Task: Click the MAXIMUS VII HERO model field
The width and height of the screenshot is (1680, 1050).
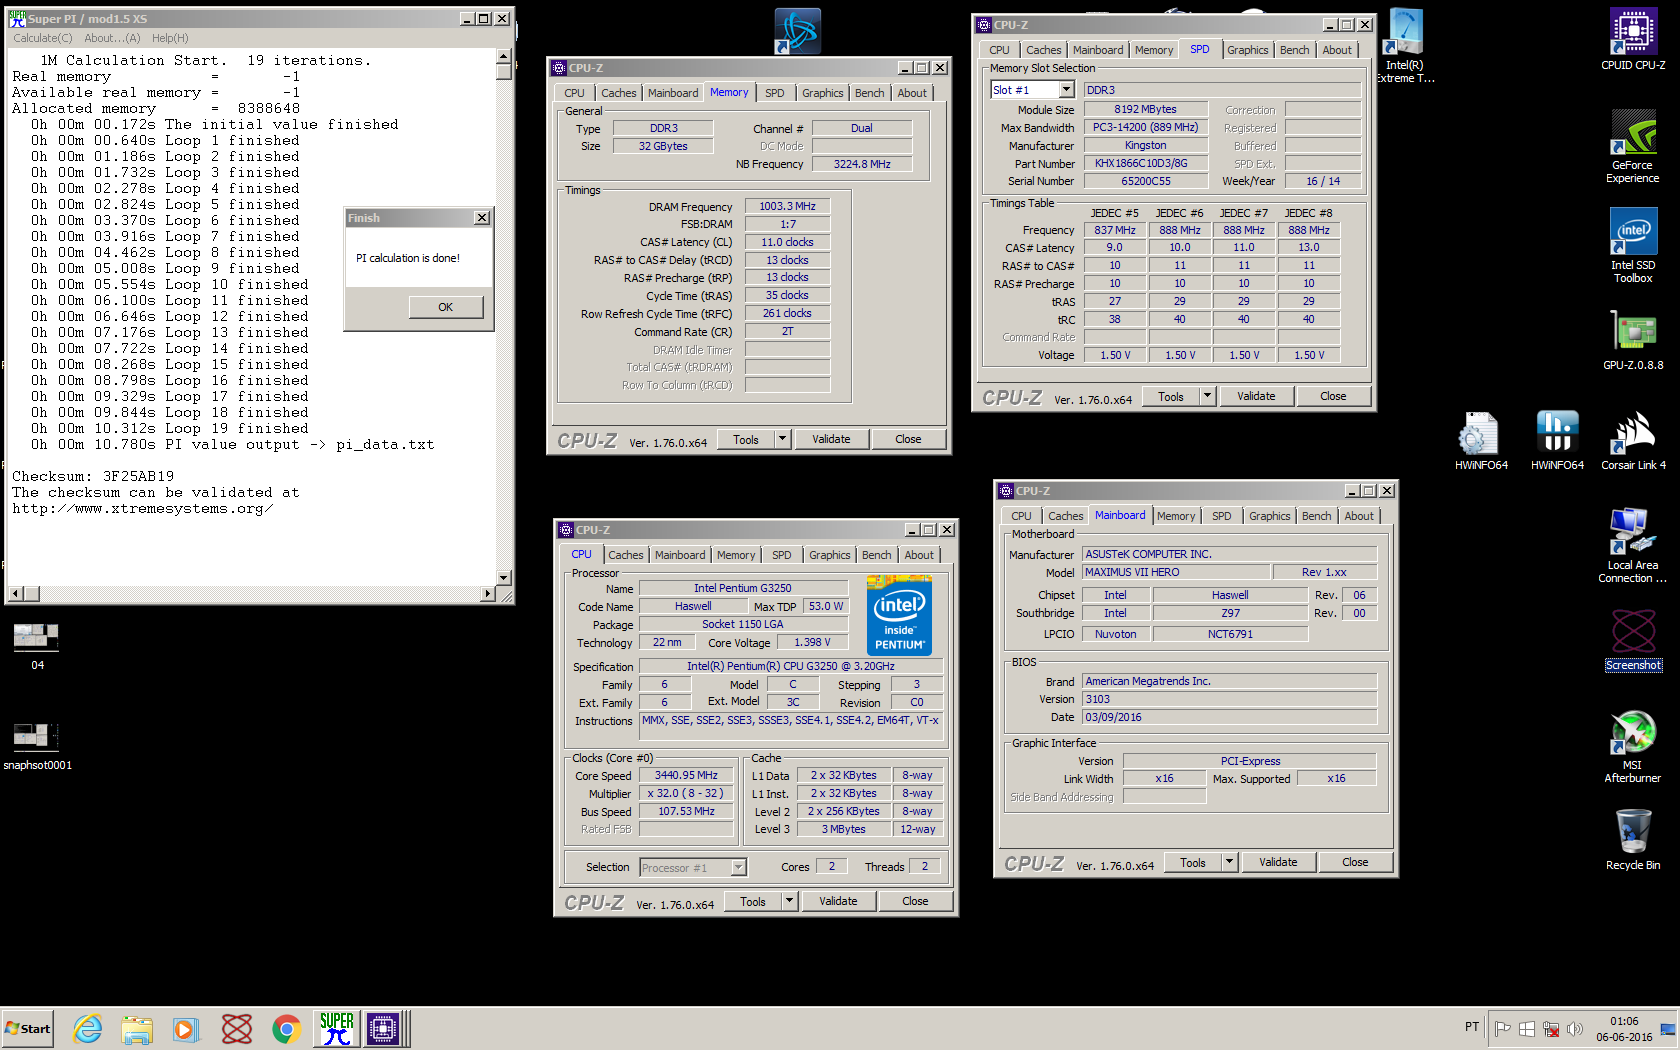Action: click(1176, 572)
